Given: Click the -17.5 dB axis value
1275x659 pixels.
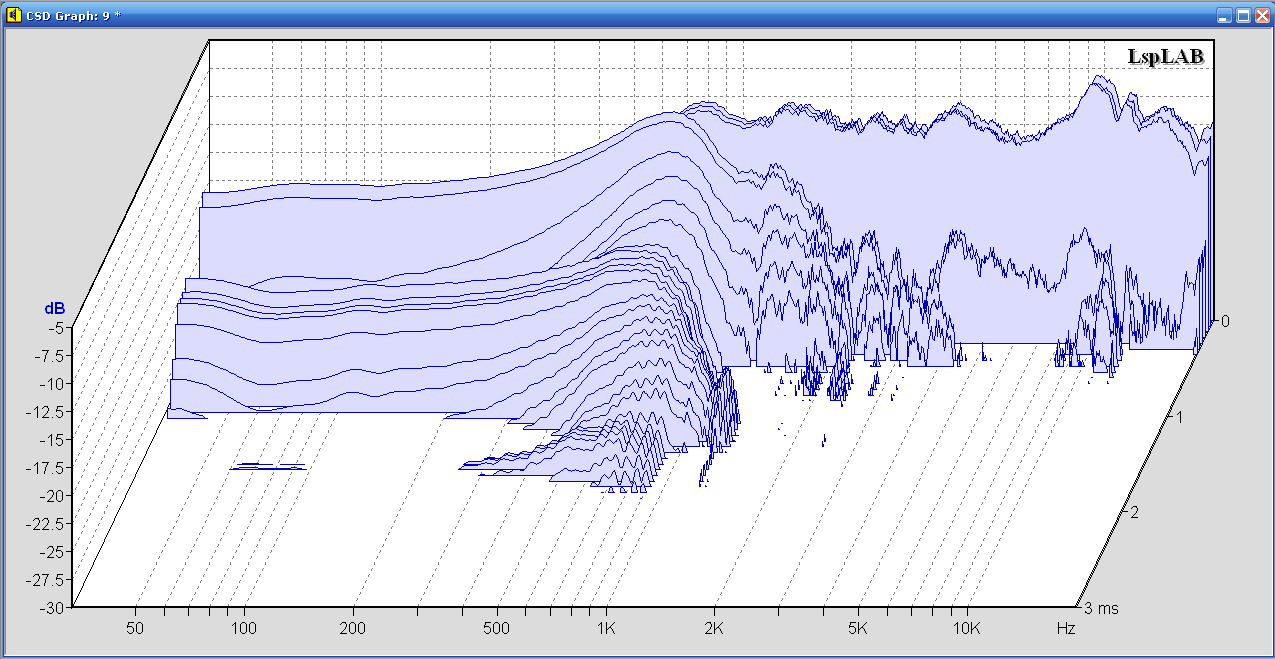Looking at the screenshot, I should click(x=47, y=467).
